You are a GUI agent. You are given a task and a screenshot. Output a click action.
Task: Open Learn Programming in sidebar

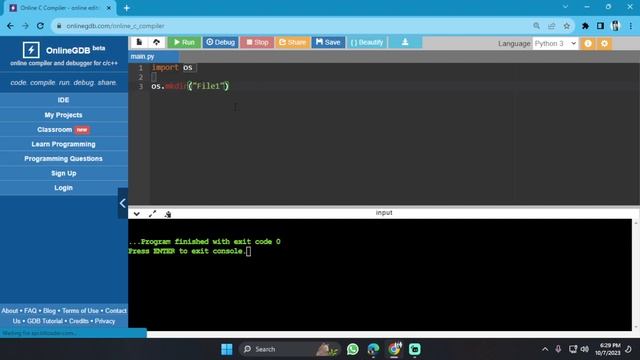63,144
